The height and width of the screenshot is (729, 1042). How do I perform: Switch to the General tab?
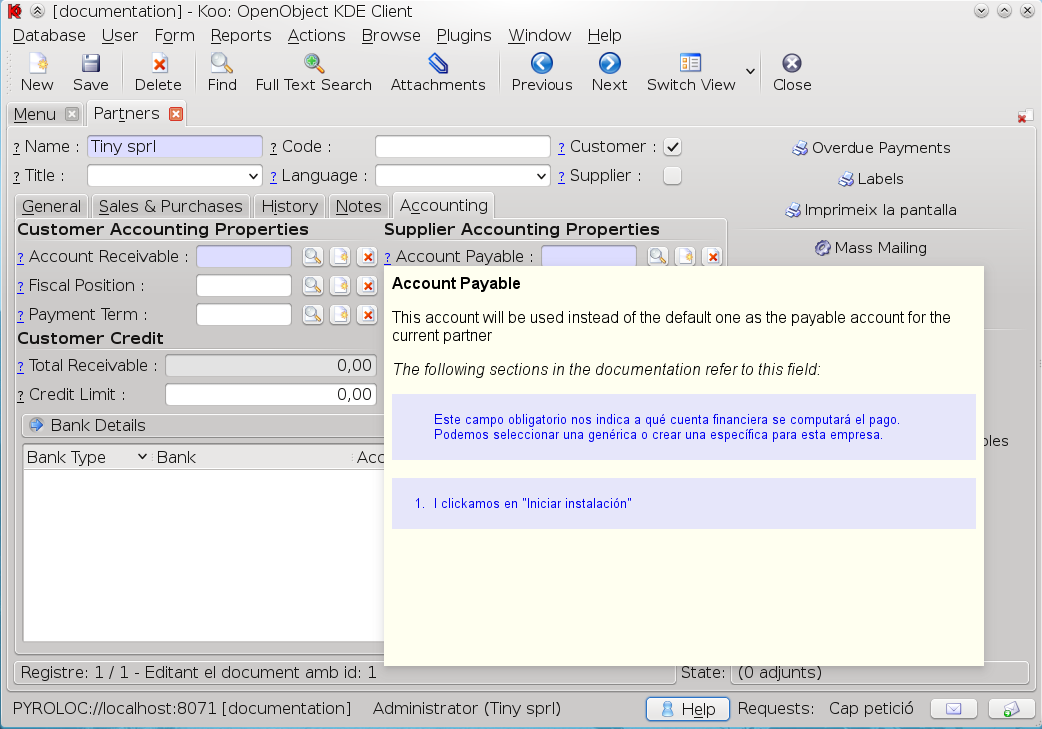(51, 207)
